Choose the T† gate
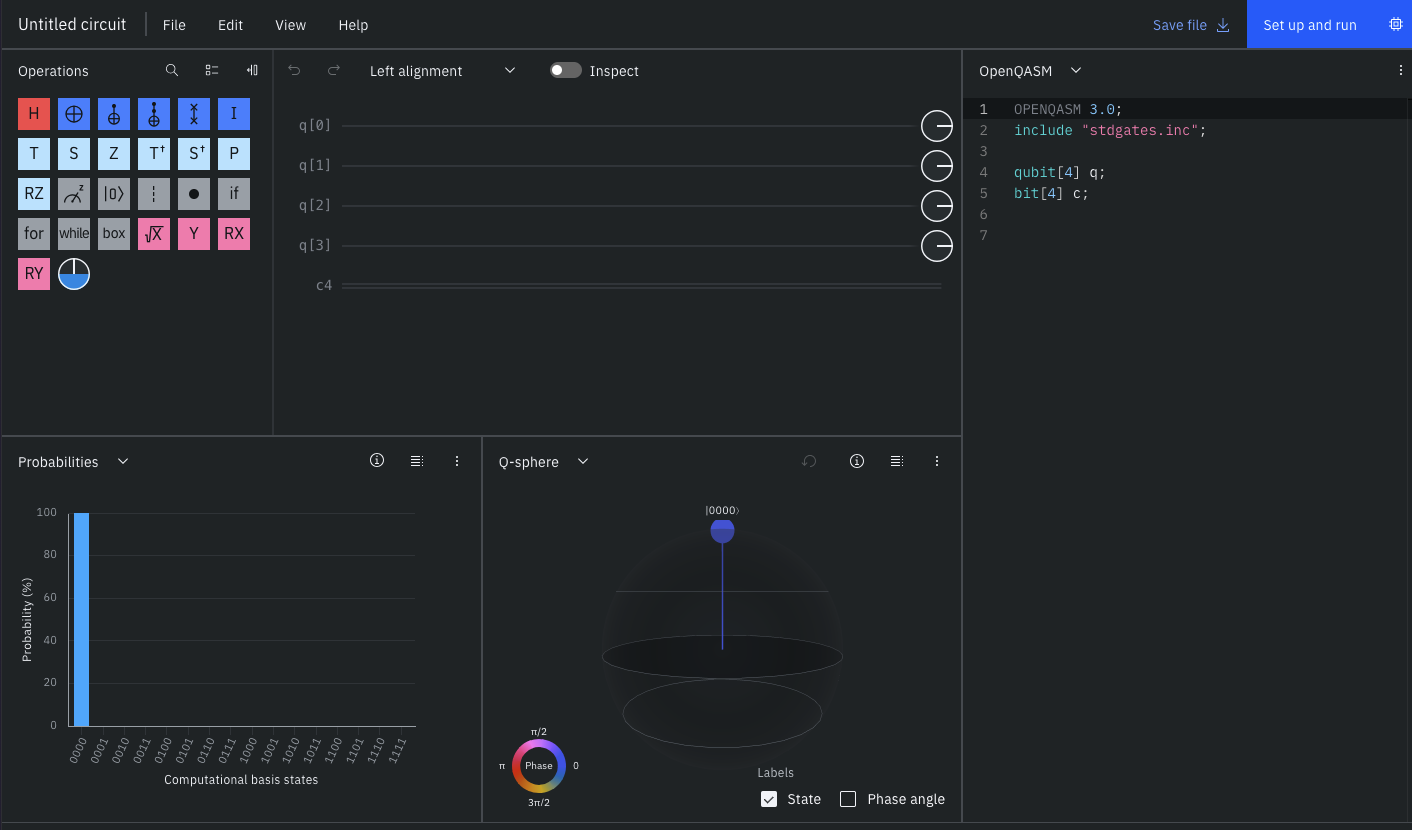1412x830 pixels. [x=154, y=154]
